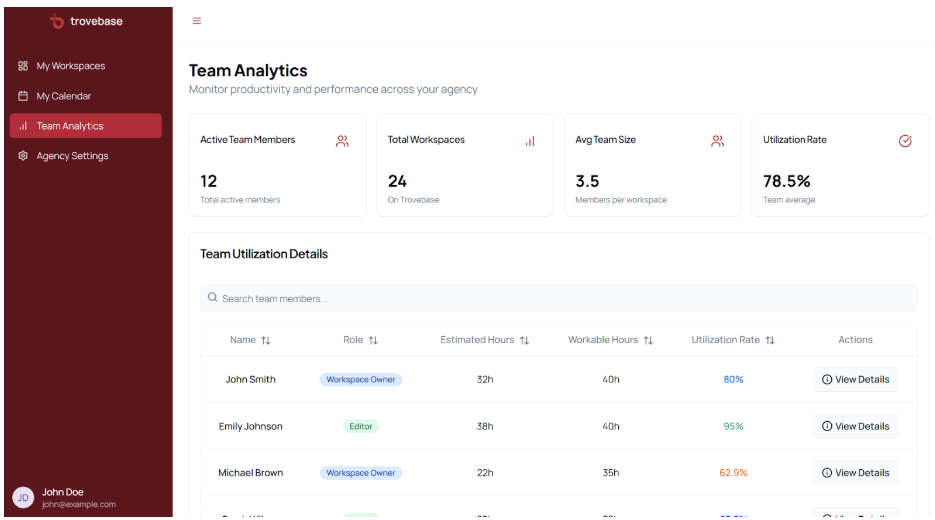
Task: View Details for Emily Johnson
Action: [855, 426]
